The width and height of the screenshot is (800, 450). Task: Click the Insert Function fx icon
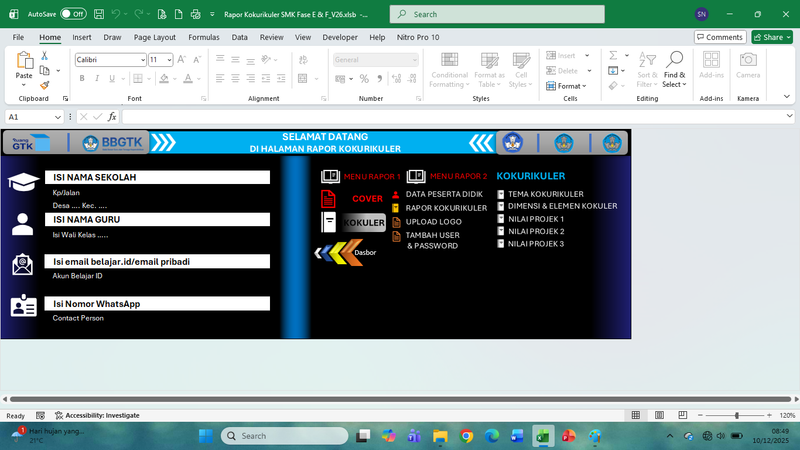point(112,117)
